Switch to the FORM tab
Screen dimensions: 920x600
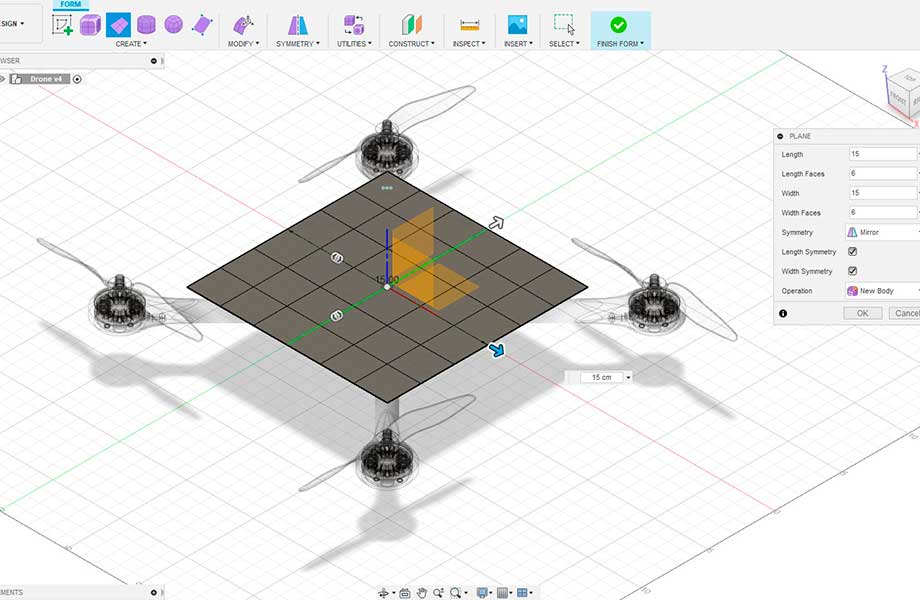click(70, 4)
